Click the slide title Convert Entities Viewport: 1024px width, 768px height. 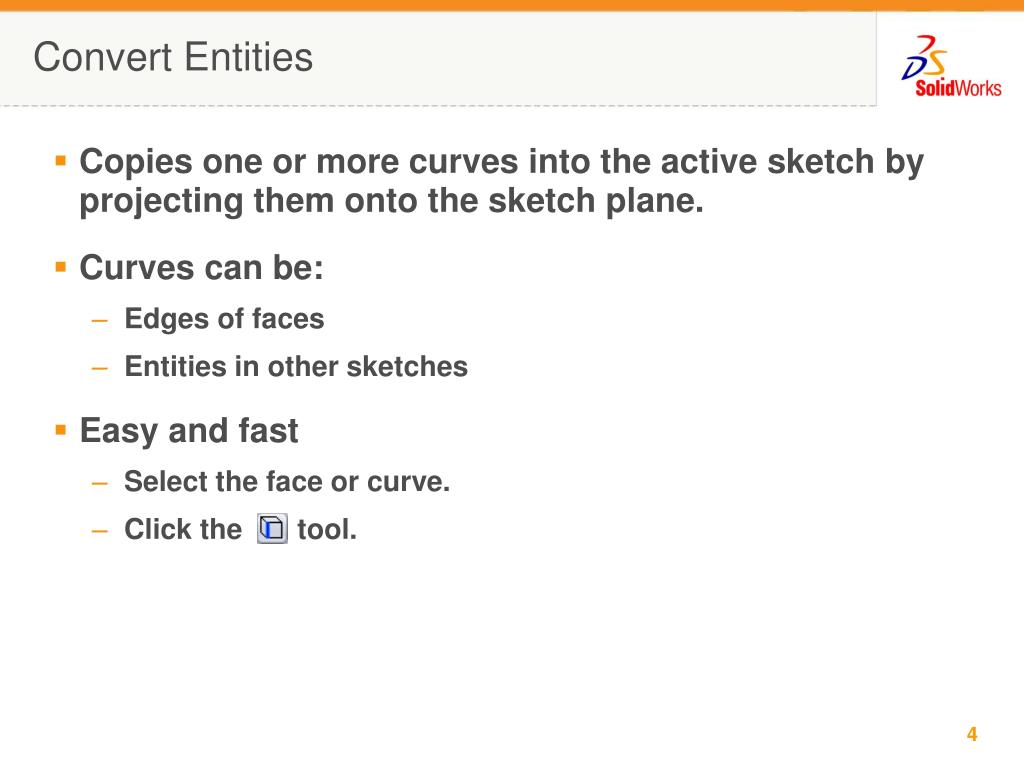click(x=173, y=57)
